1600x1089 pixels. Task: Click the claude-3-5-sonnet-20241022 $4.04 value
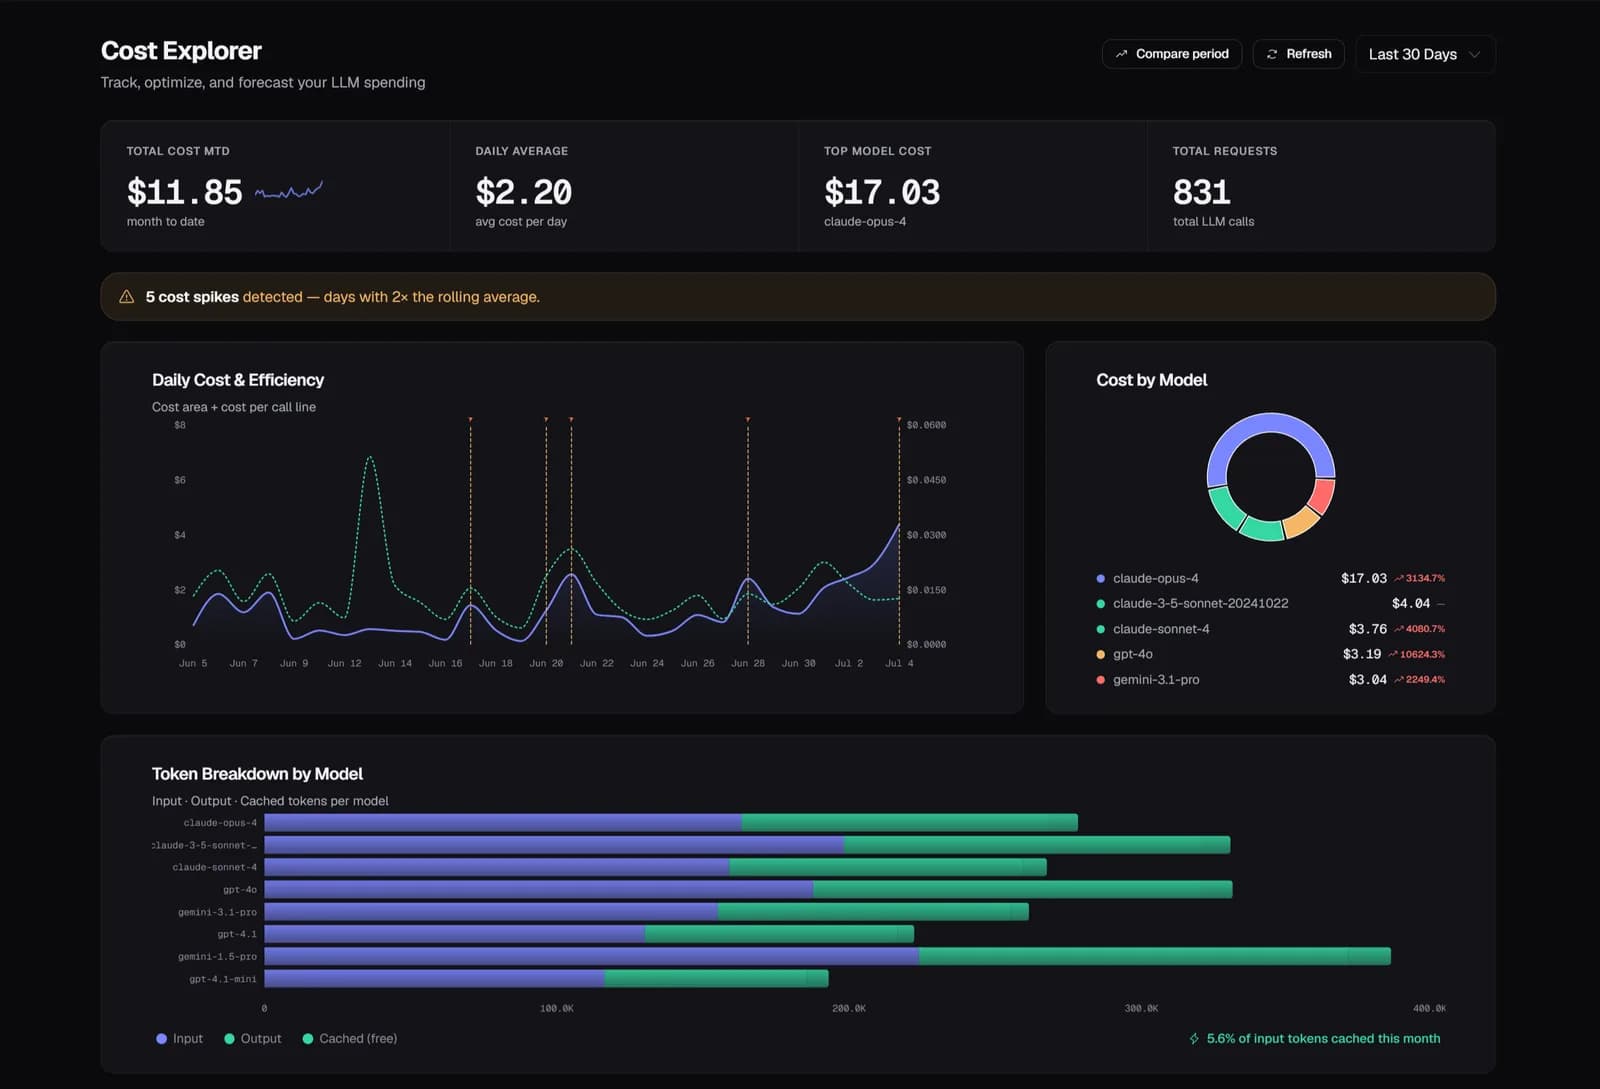coord(1411,604)
